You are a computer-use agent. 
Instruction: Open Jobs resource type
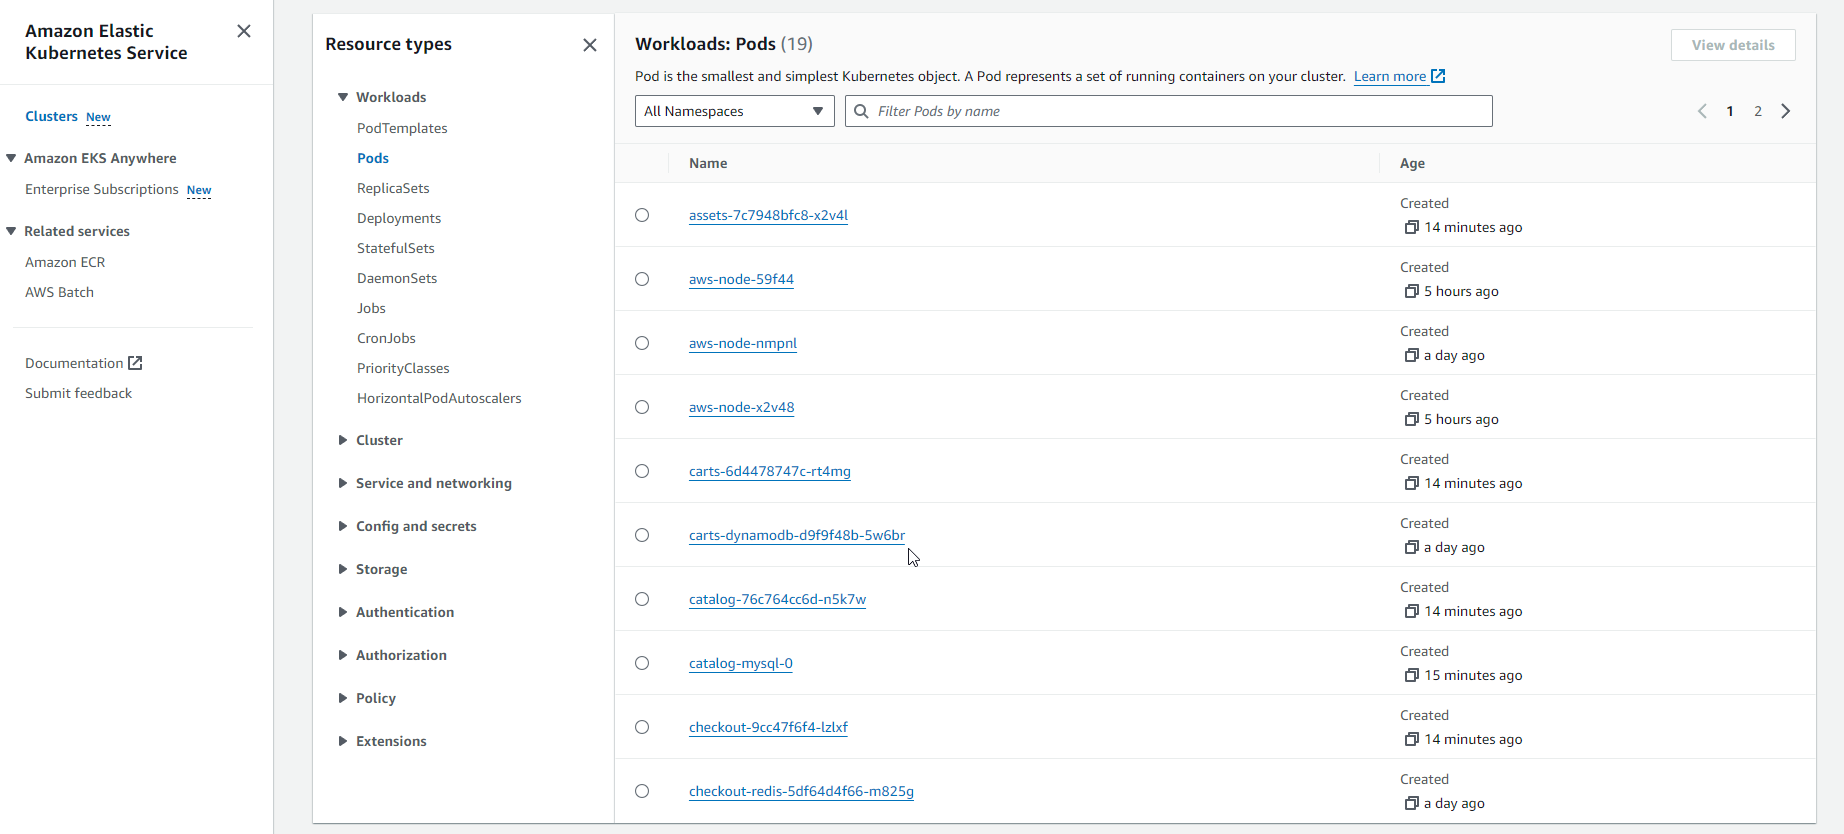371,308
